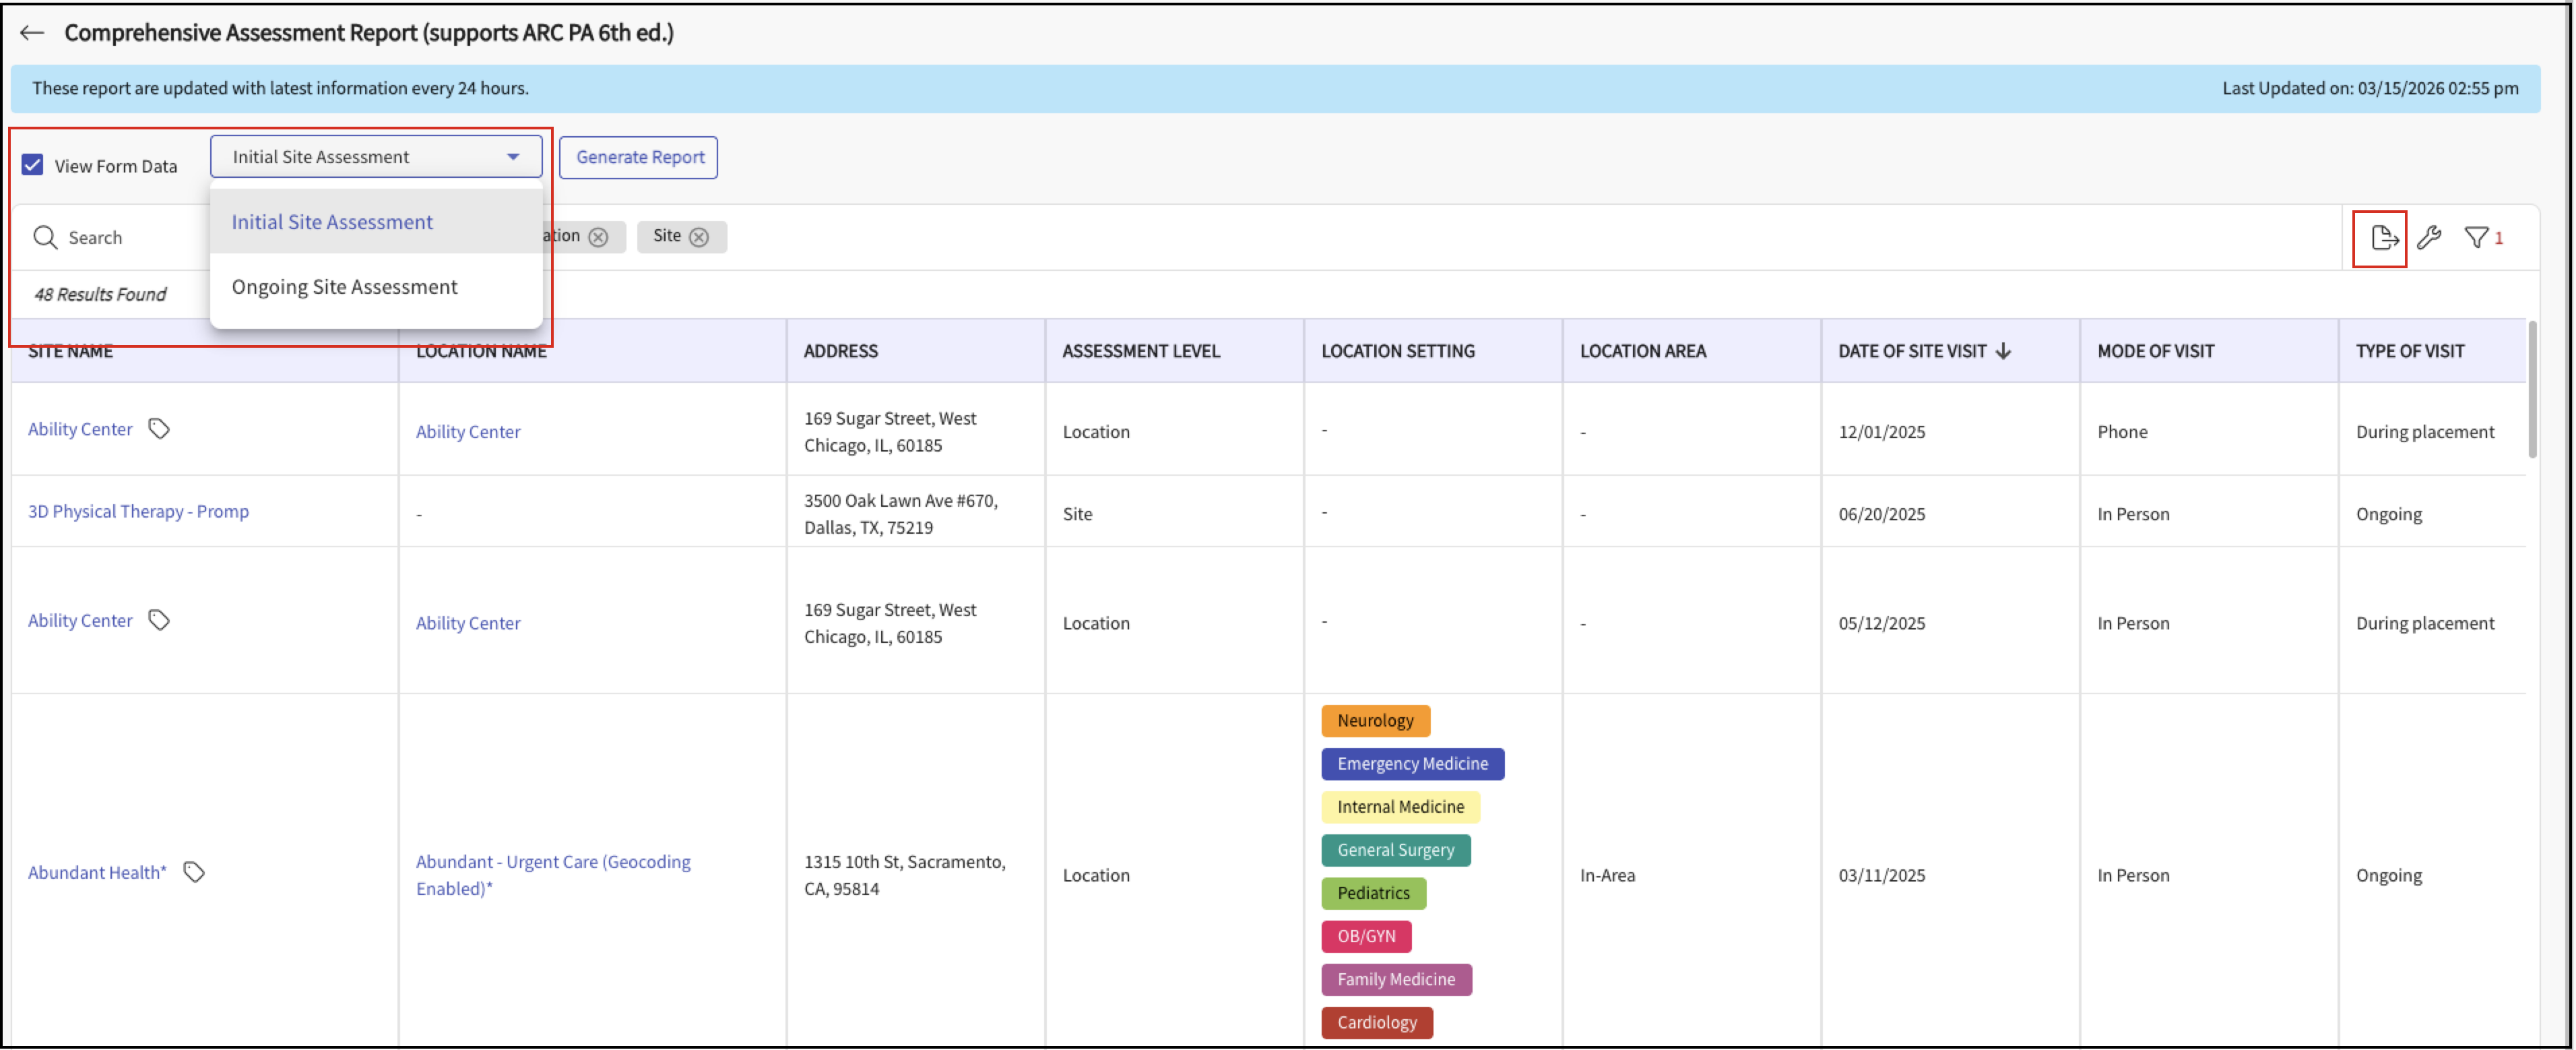The width and height of the screenshot is (2576, 1050).
Task: Choose Ongoing Site Assessment option
Action: [x=344, y=287]
